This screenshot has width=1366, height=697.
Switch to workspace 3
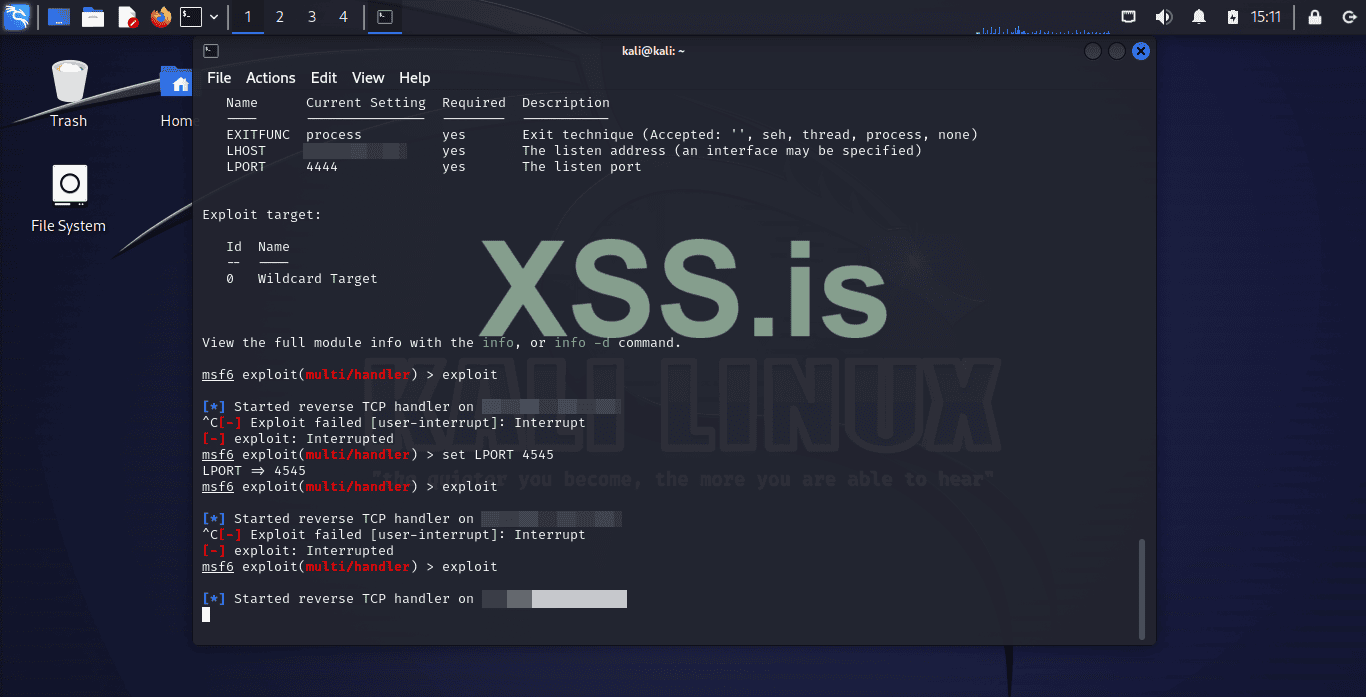click(312, 17)
